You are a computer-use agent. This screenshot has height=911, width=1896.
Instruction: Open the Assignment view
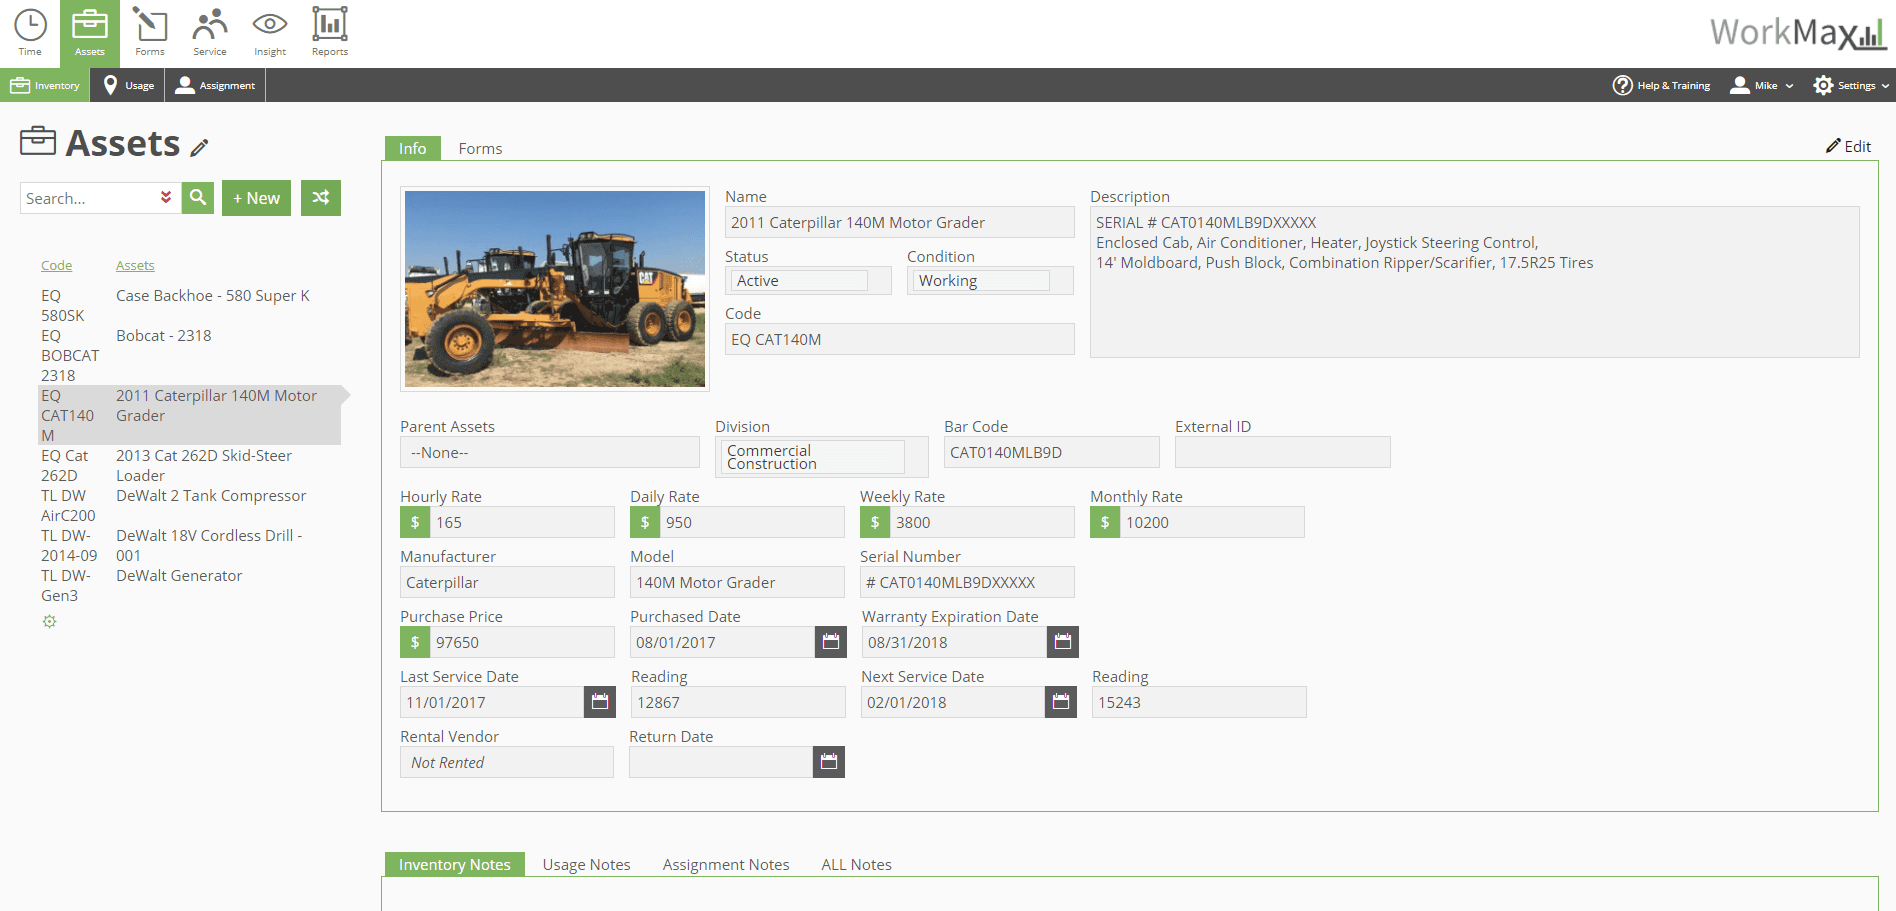click(214, 85)
